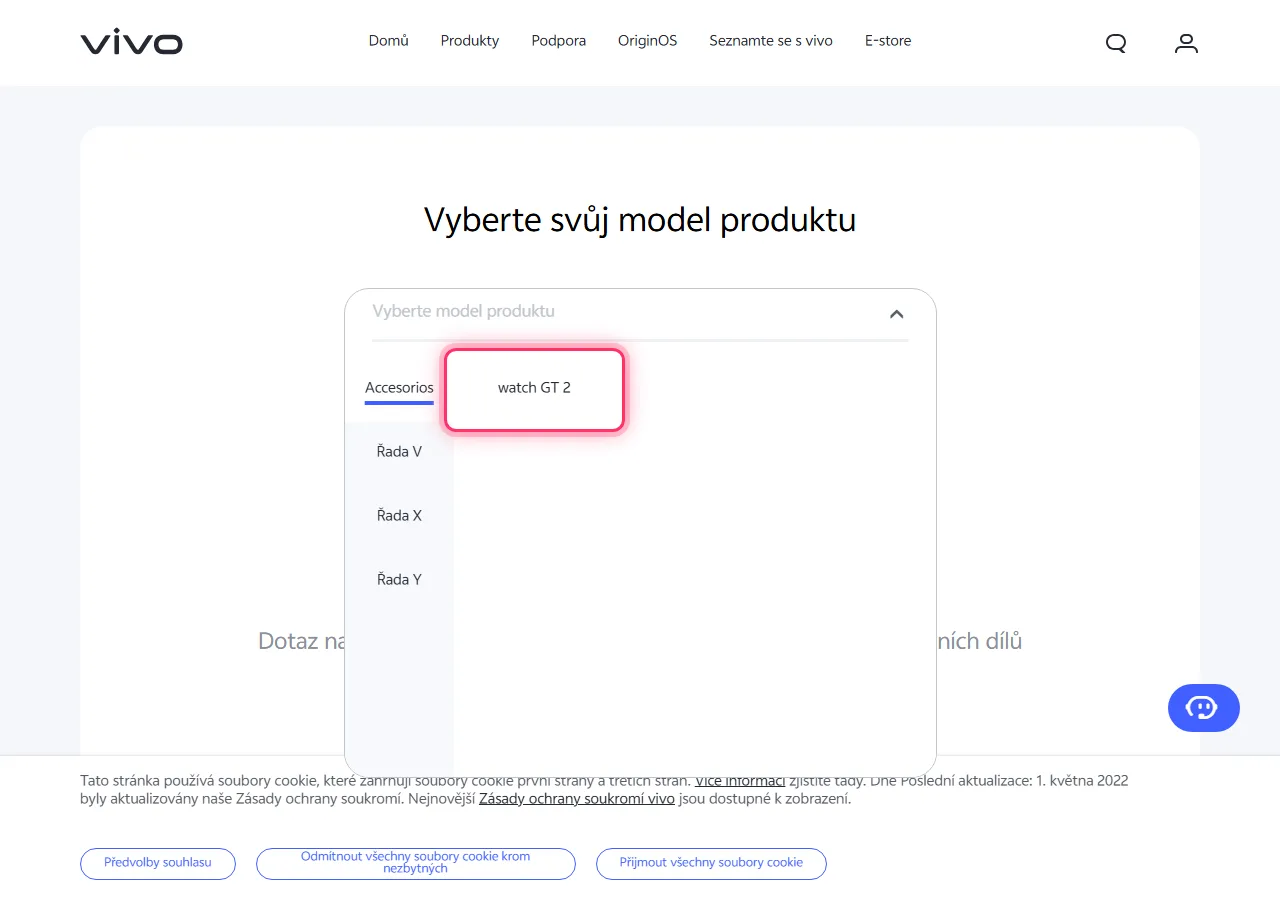1280x900 pixels.
Task: Open 'Zásady ochrany soukromí vivo' link
Action: [577, 799]
